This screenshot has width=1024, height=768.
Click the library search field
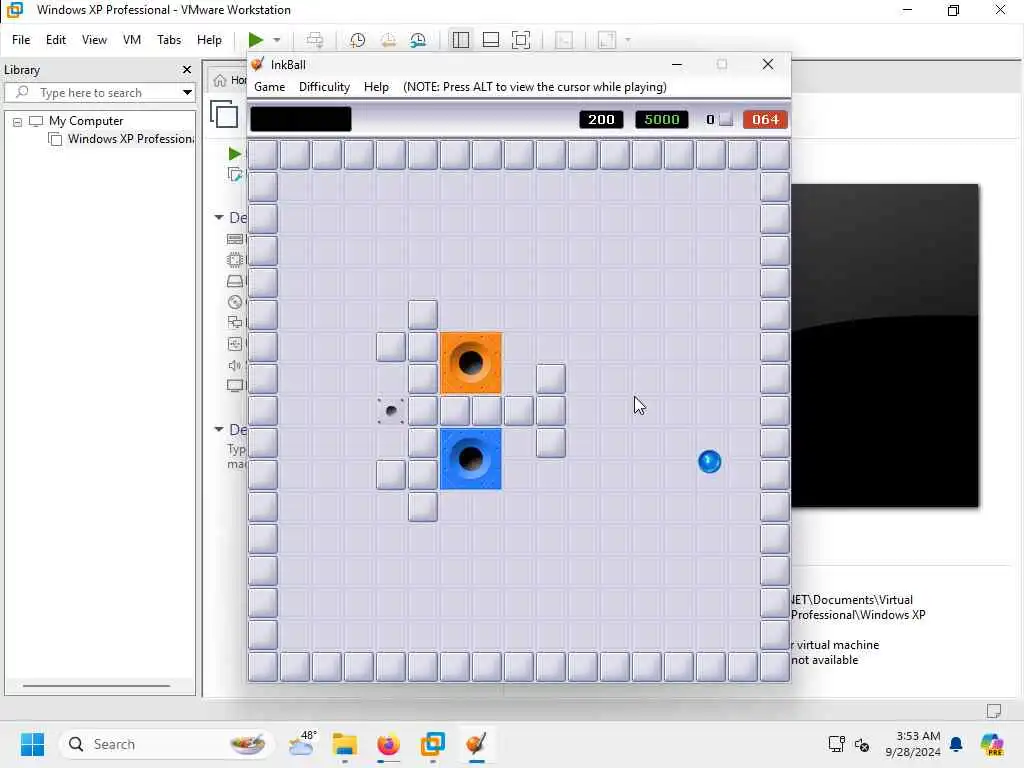pyautogui.click(x=98, y=92)
